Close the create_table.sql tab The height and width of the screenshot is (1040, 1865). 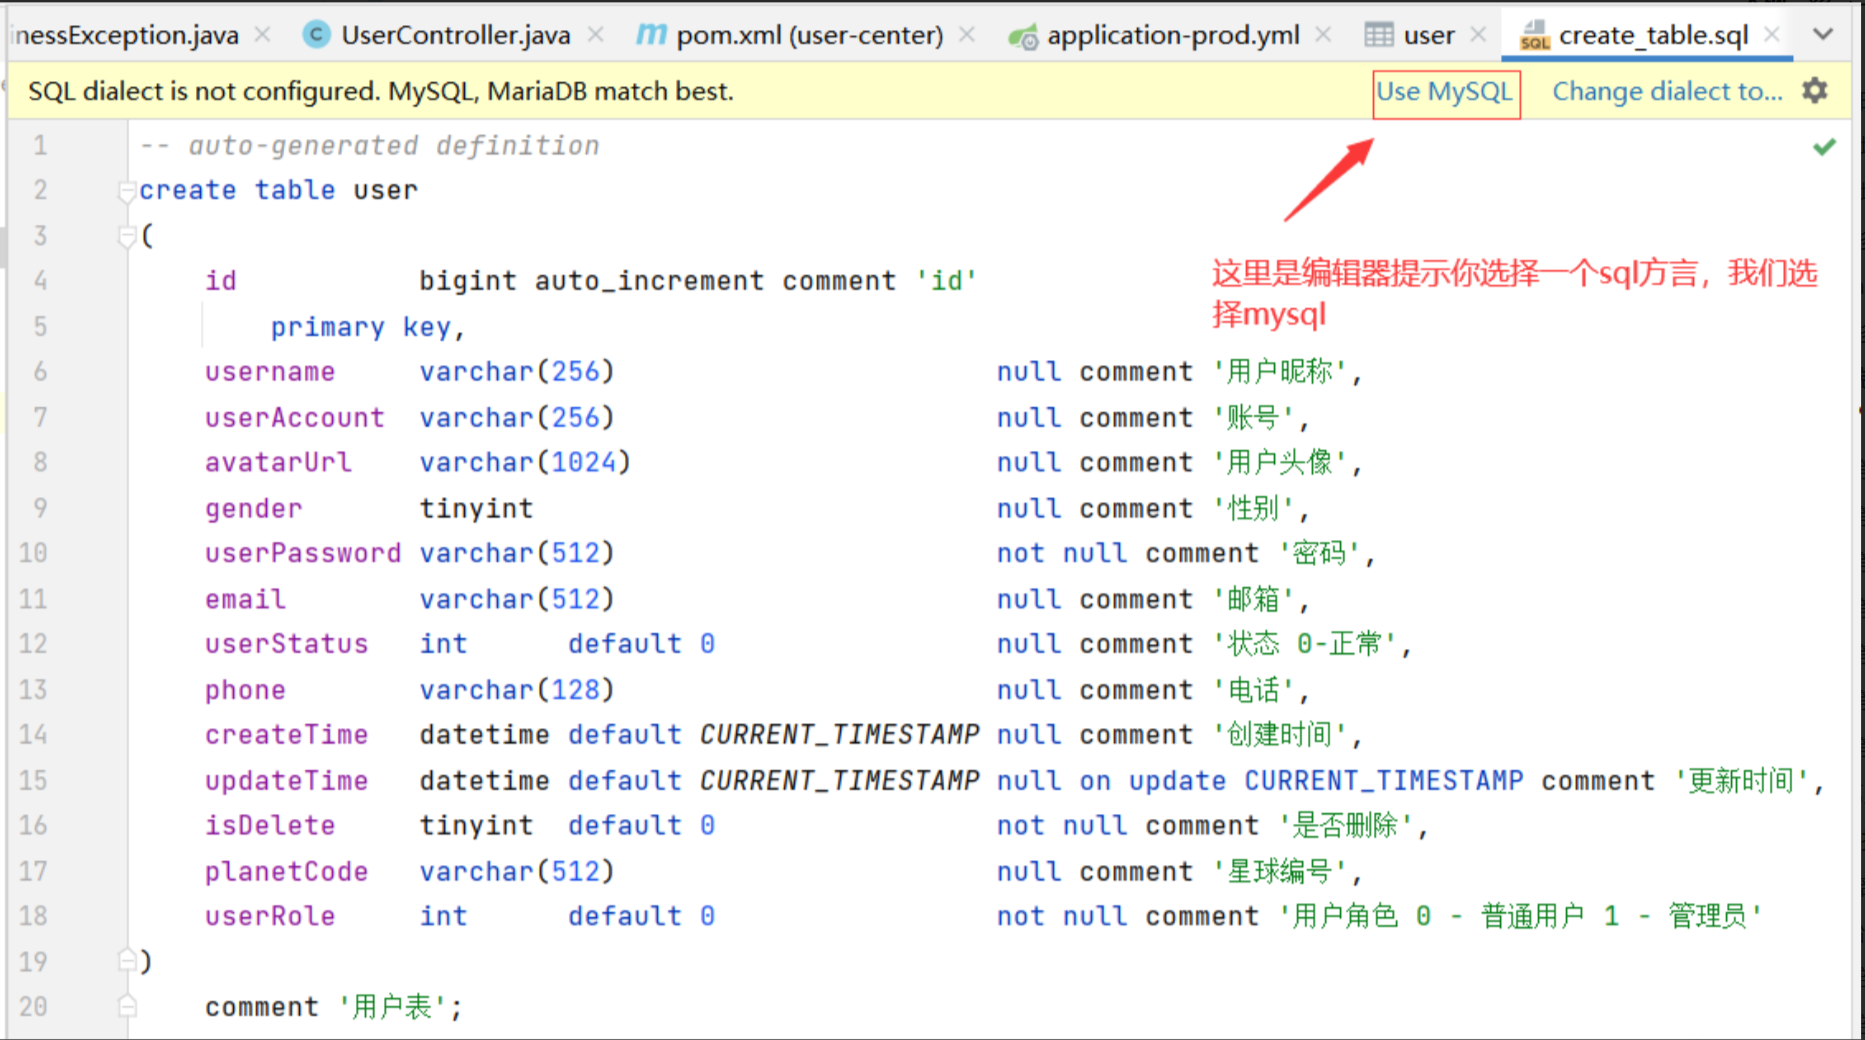tap(1771, 35)
